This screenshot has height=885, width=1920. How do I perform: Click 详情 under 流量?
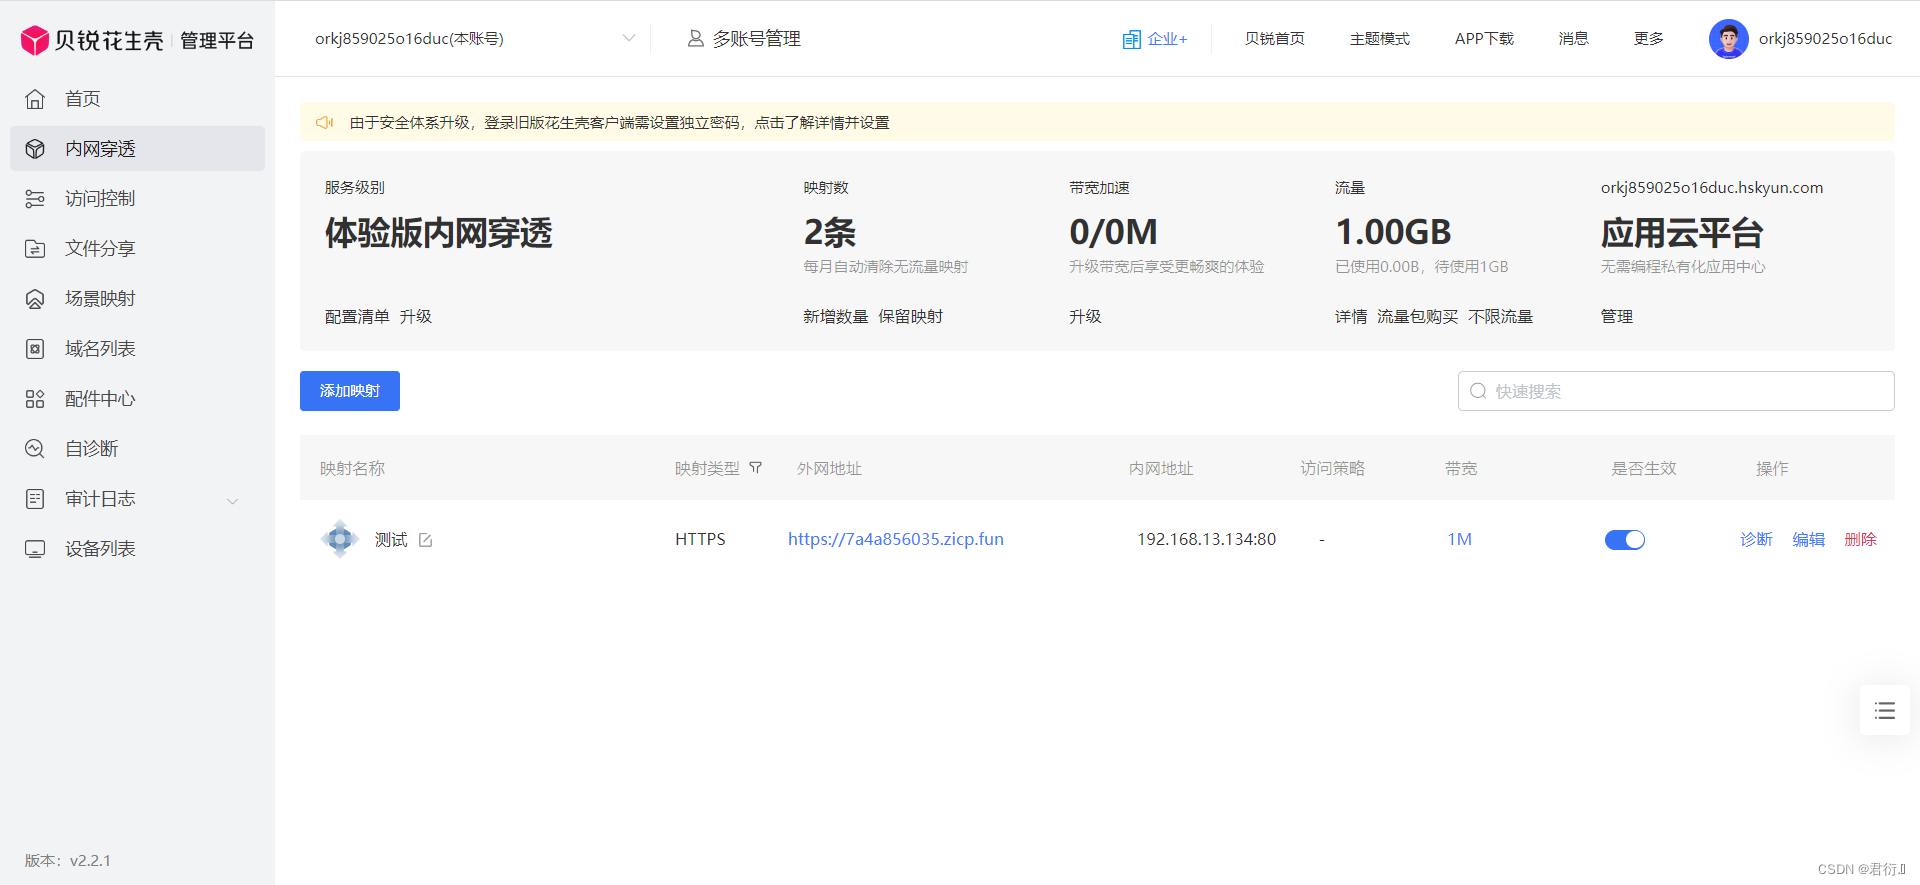1351,317
